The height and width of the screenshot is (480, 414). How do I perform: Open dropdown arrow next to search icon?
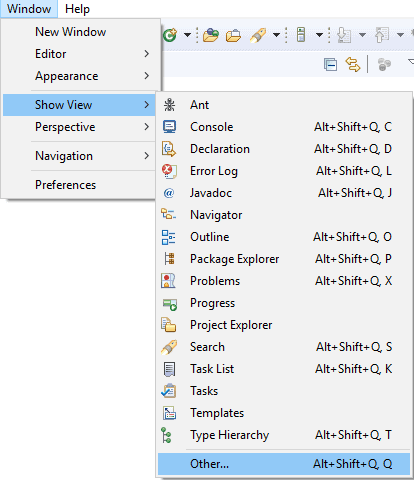pyautogui.click(x=276, y=35)
